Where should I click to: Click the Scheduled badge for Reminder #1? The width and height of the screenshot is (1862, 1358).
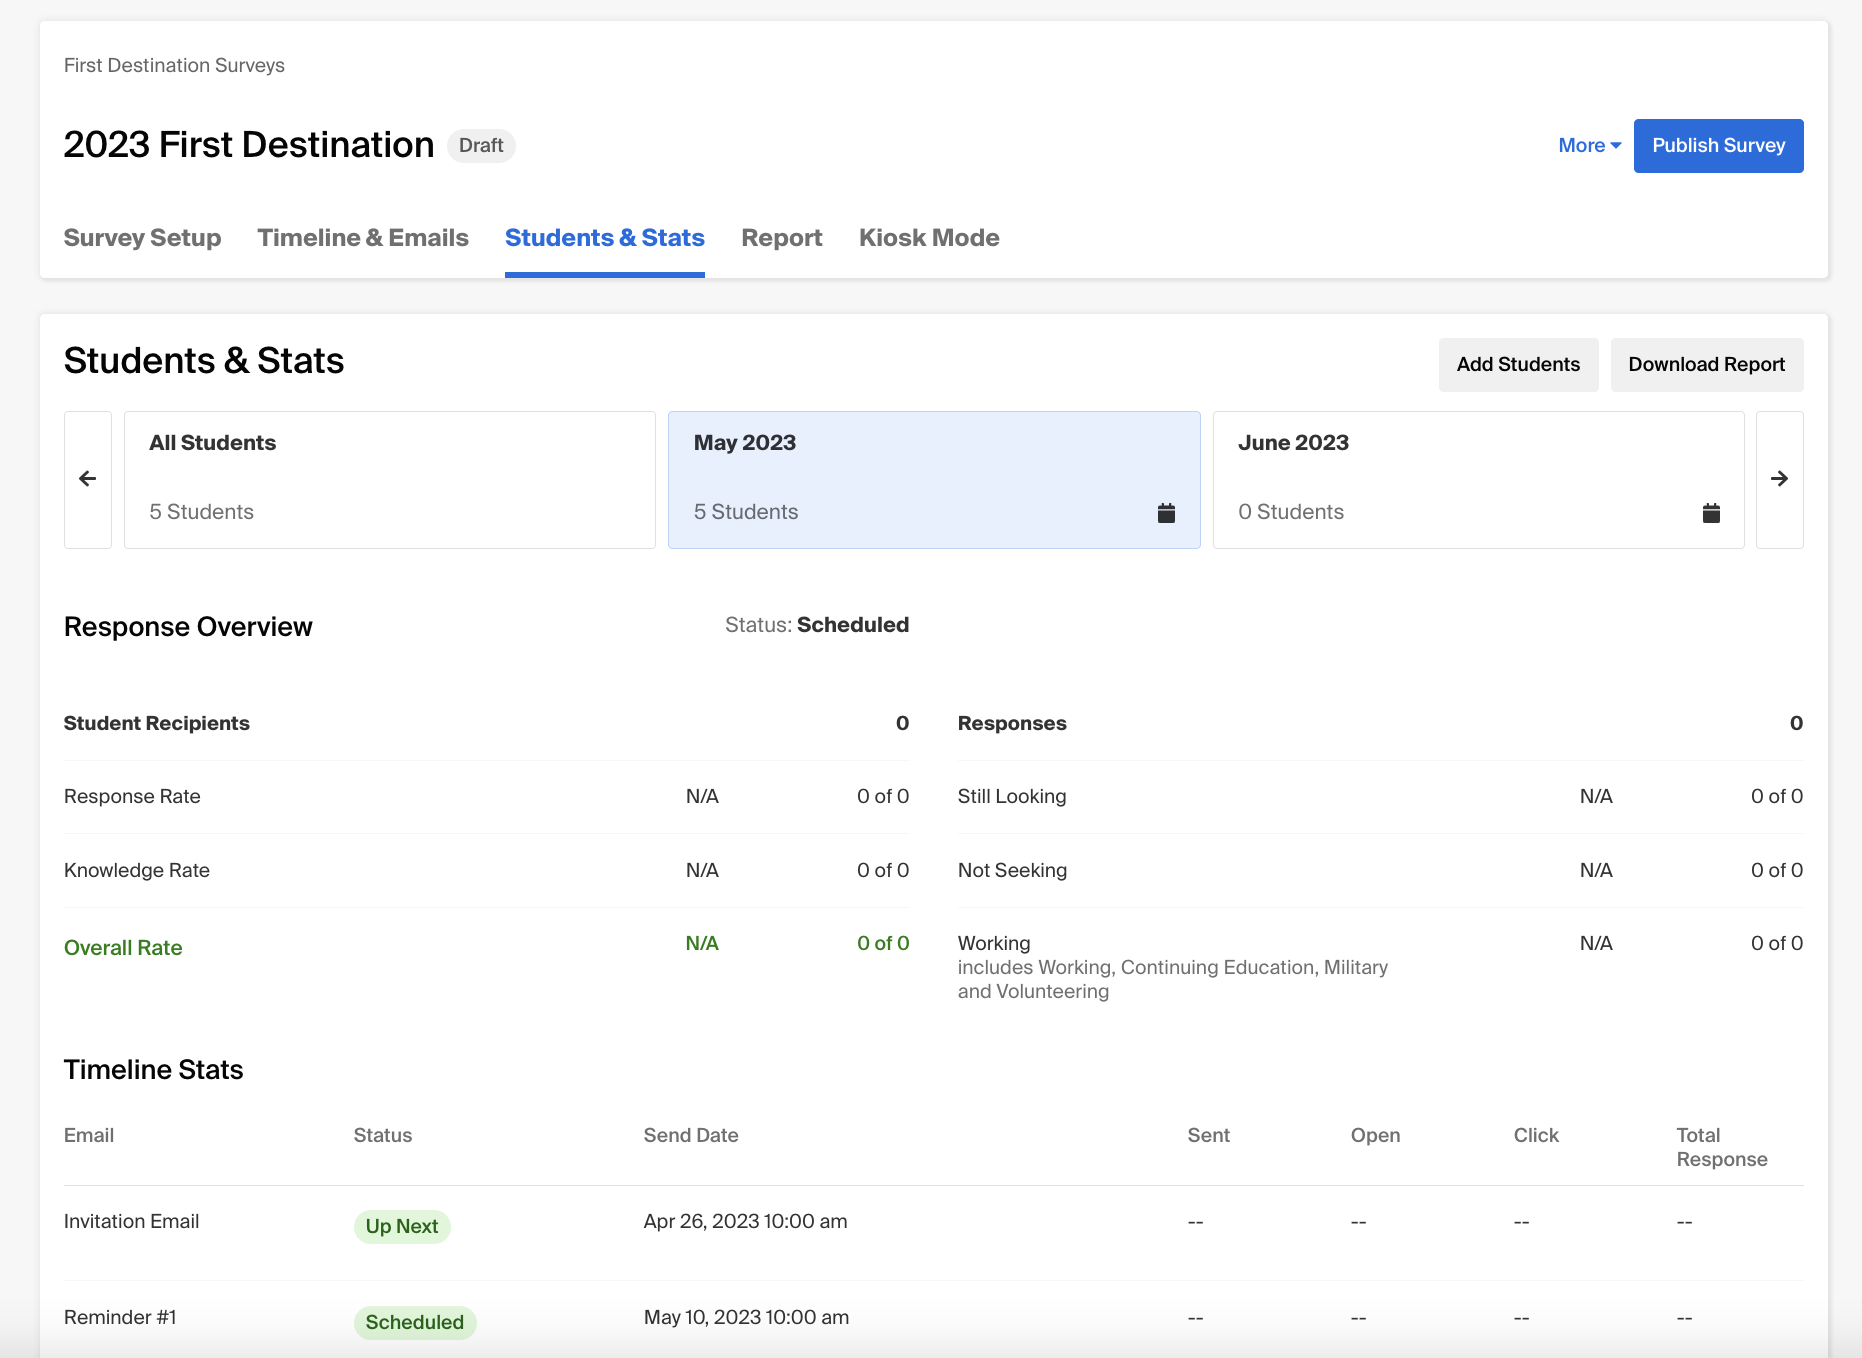tap(415, 1323)
